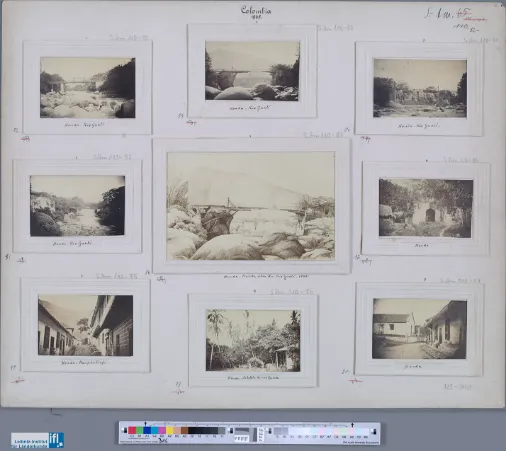Select the top-center photo with large boulders
Image resolution: width=506 pixels, height=451 pixels.
(x=252, y=71)
